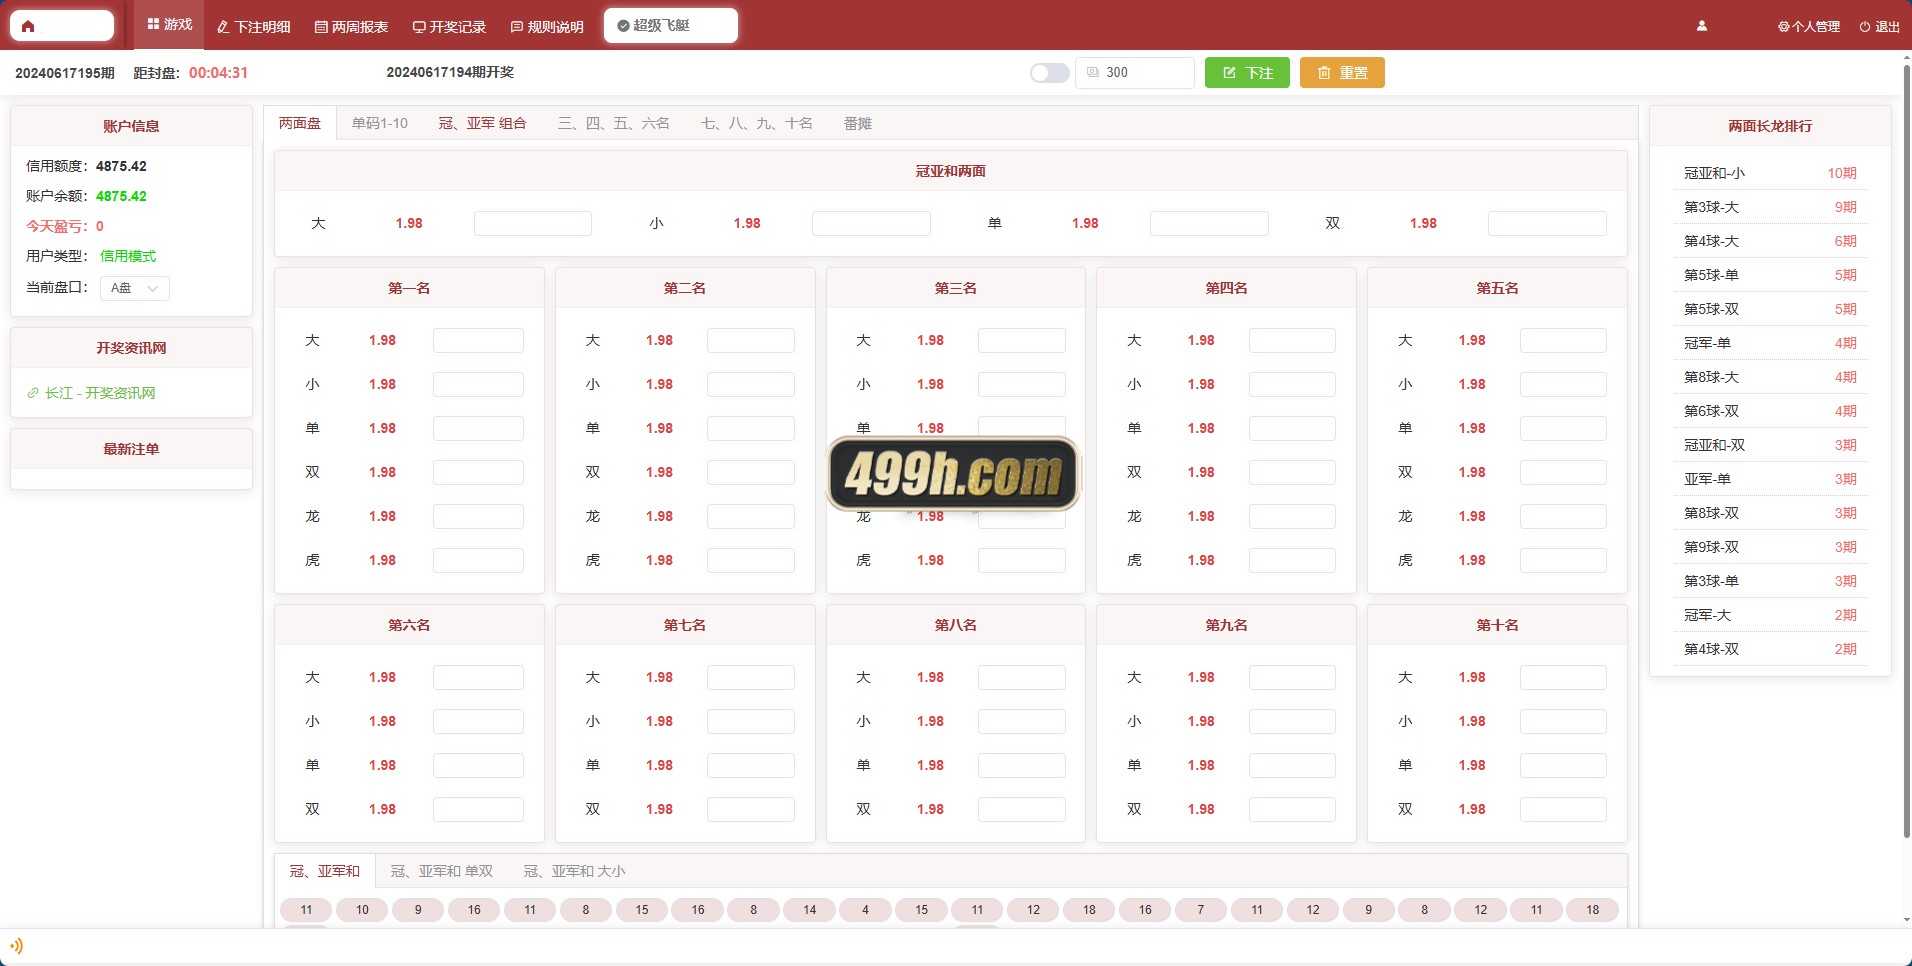This screenshot has height=966, width=1912.
Task: Select the 冠、亚军和 bottom tab
Action: tap(325, 871)
